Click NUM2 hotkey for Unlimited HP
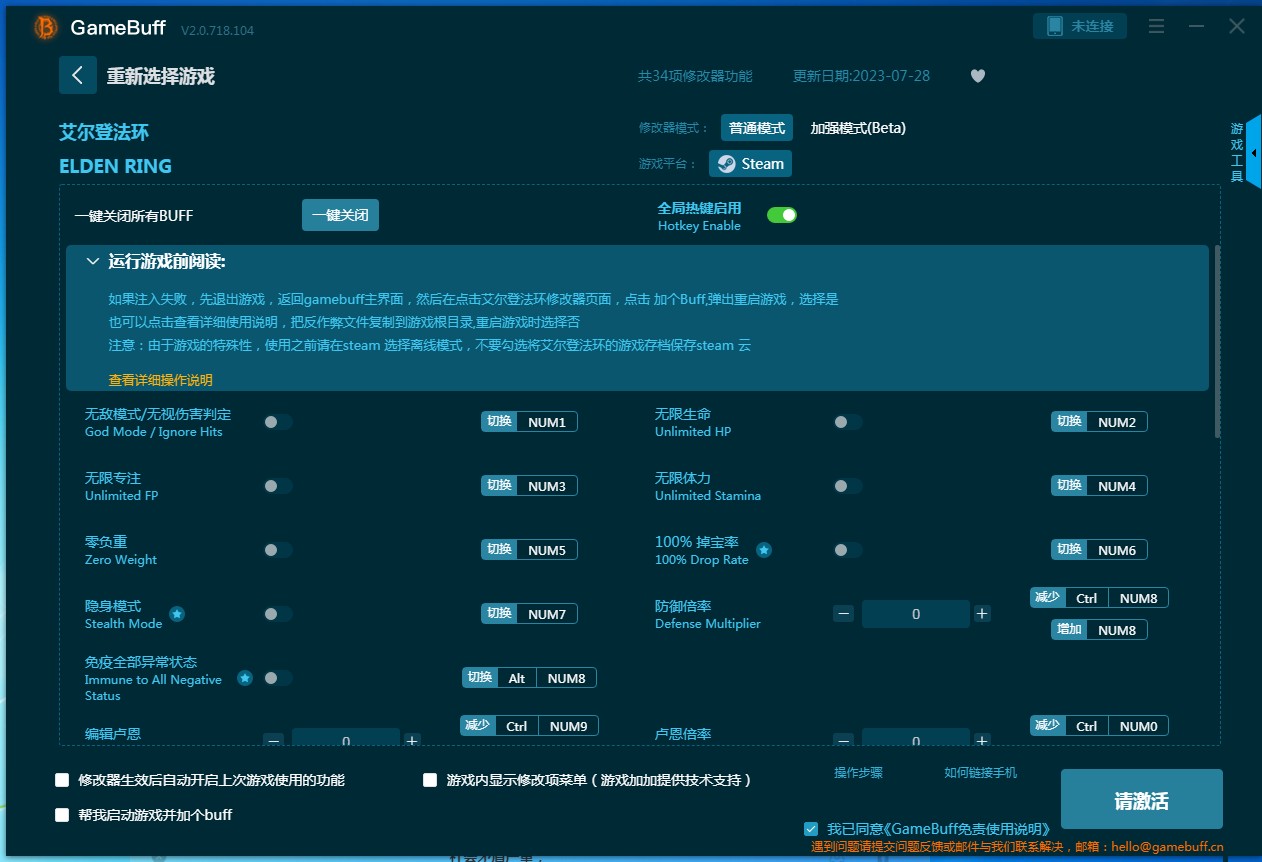 (x=1099, y=422)
